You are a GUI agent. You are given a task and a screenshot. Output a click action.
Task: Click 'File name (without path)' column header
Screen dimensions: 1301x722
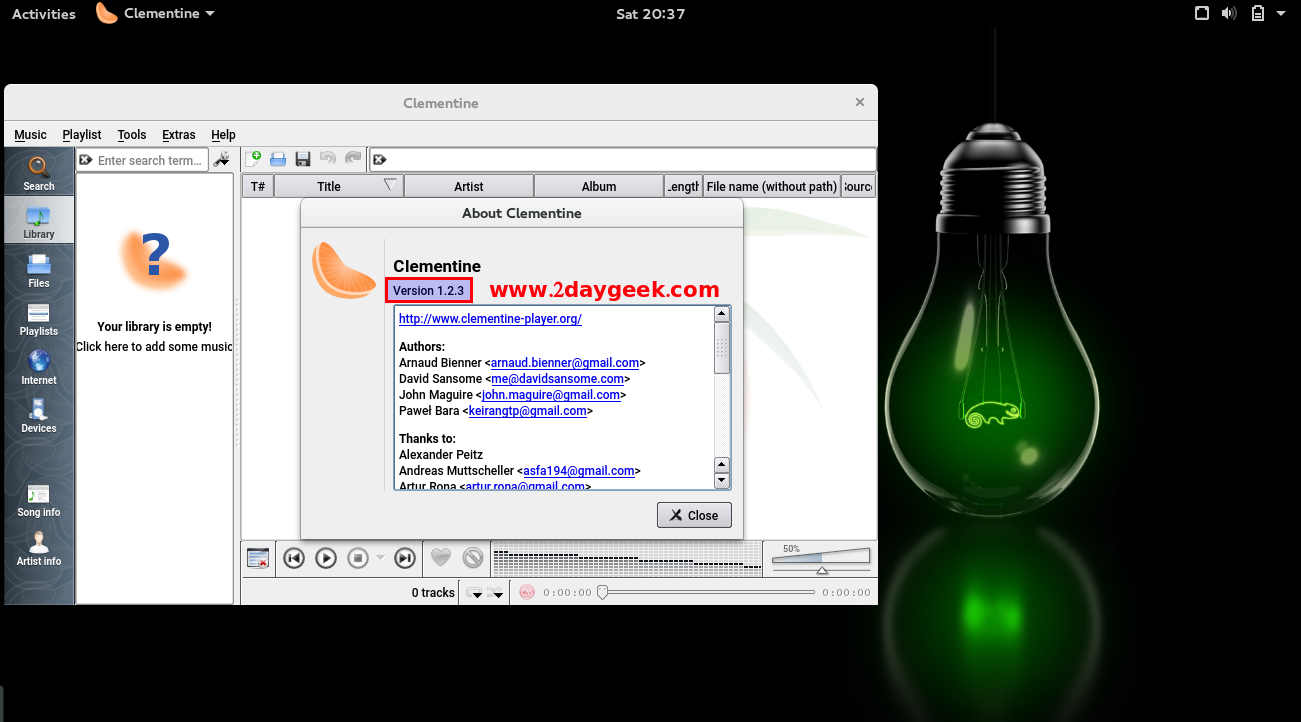[771, 186]
